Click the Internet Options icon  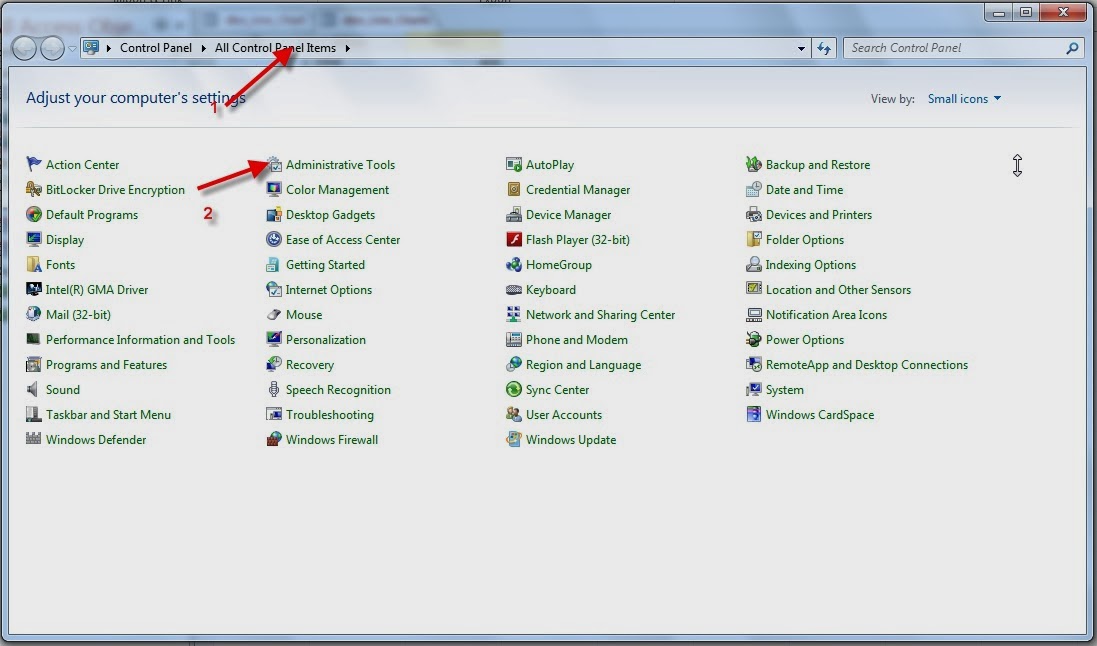pyautogui.click(x=274, y=289)
